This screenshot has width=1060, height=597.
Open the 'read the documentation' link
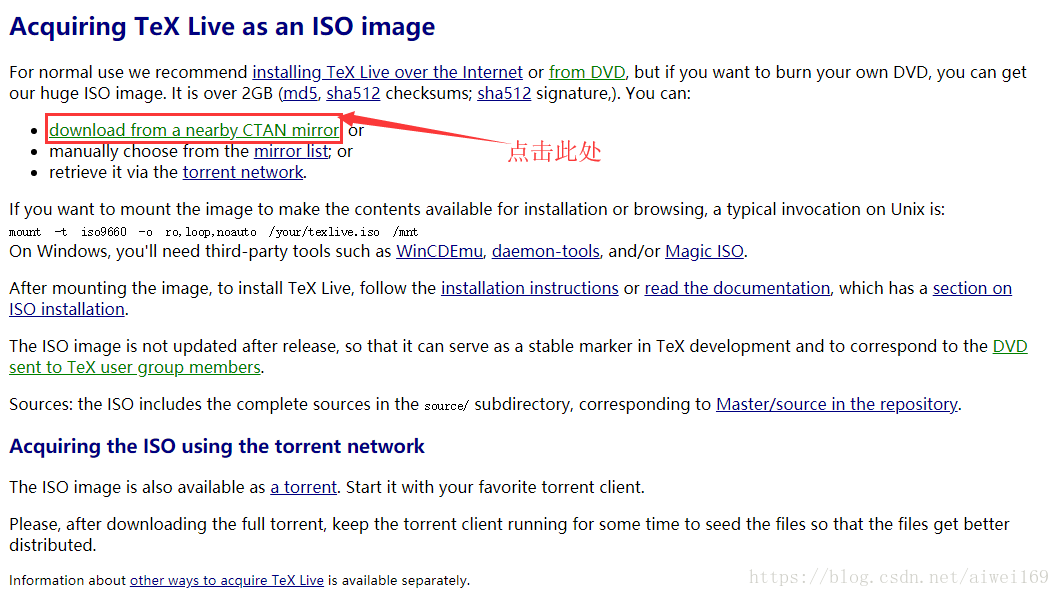[x=737, y=288]
